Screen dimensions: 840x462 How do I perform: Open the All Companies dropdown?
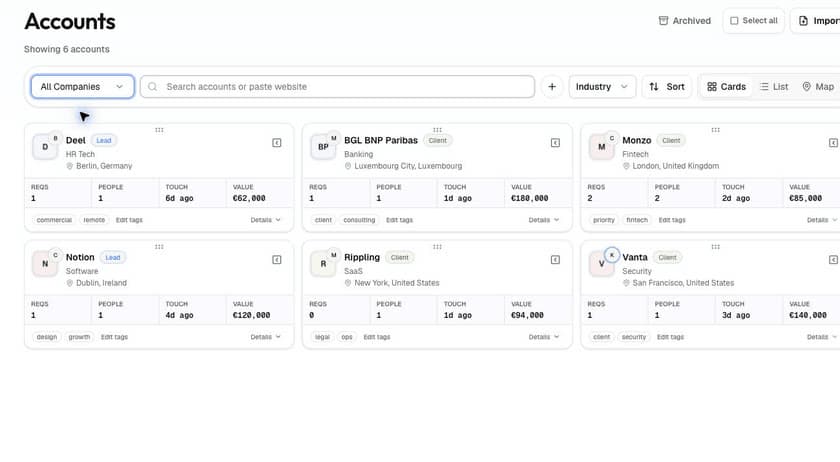tap(82, 86)
